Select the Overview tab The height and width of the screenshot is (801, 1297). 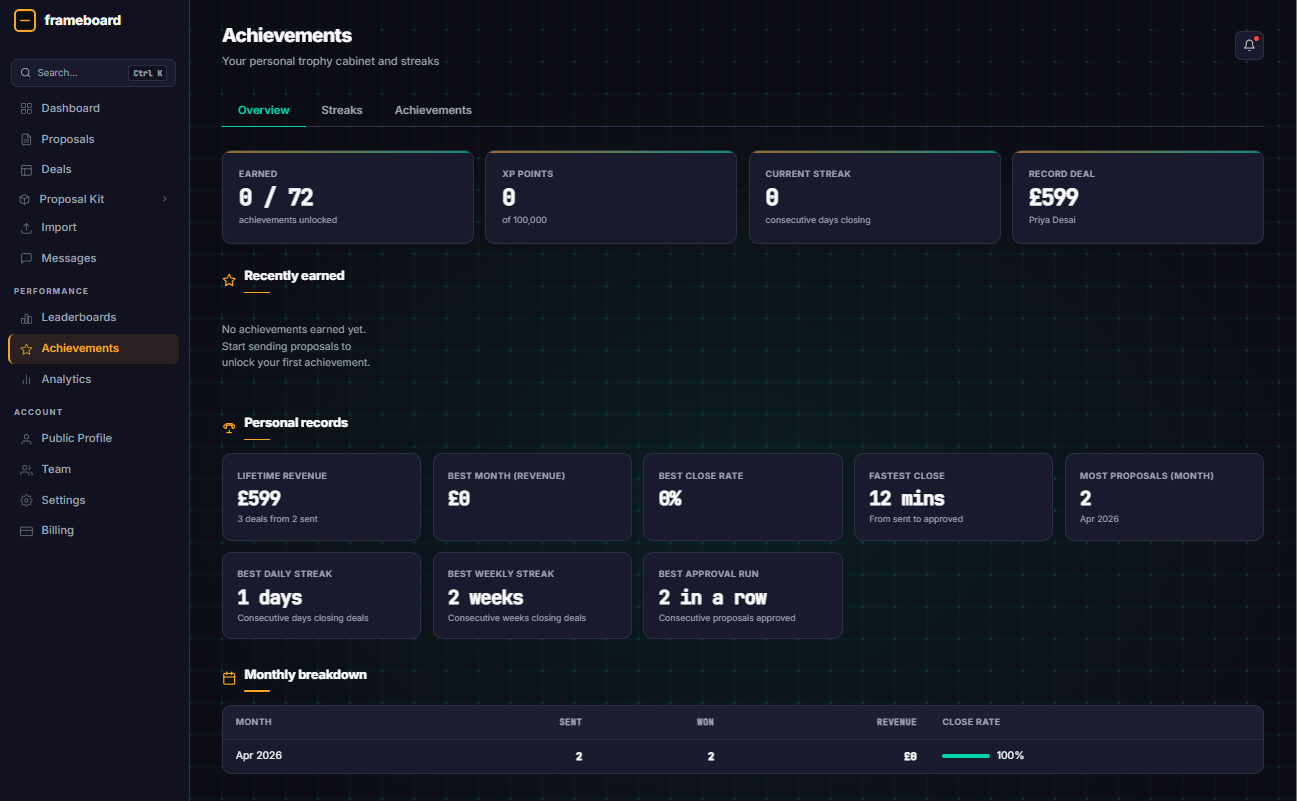pyautogui.click(x=264, y=110)
